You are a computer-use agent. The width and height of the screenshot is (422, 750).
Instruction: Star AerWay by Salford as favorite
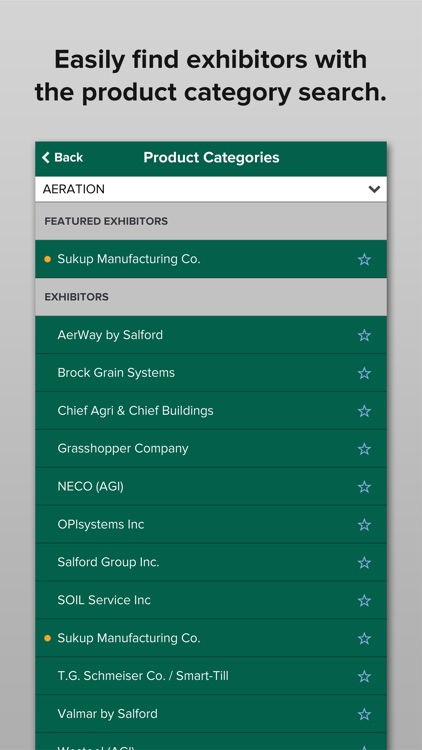click(x=364, y=335)
